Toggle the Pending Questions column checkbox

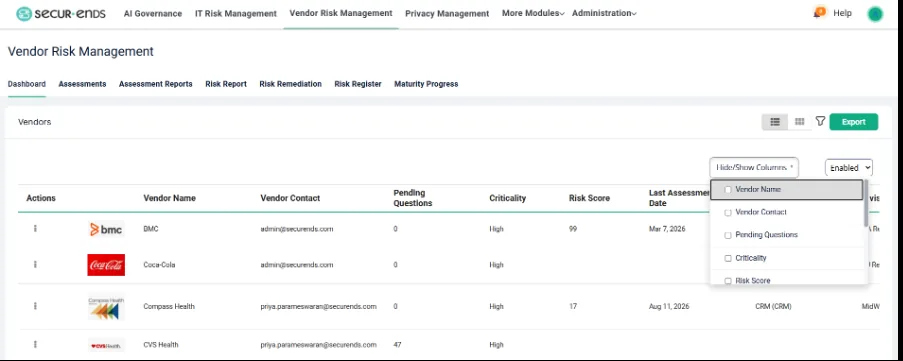[728, 235]
